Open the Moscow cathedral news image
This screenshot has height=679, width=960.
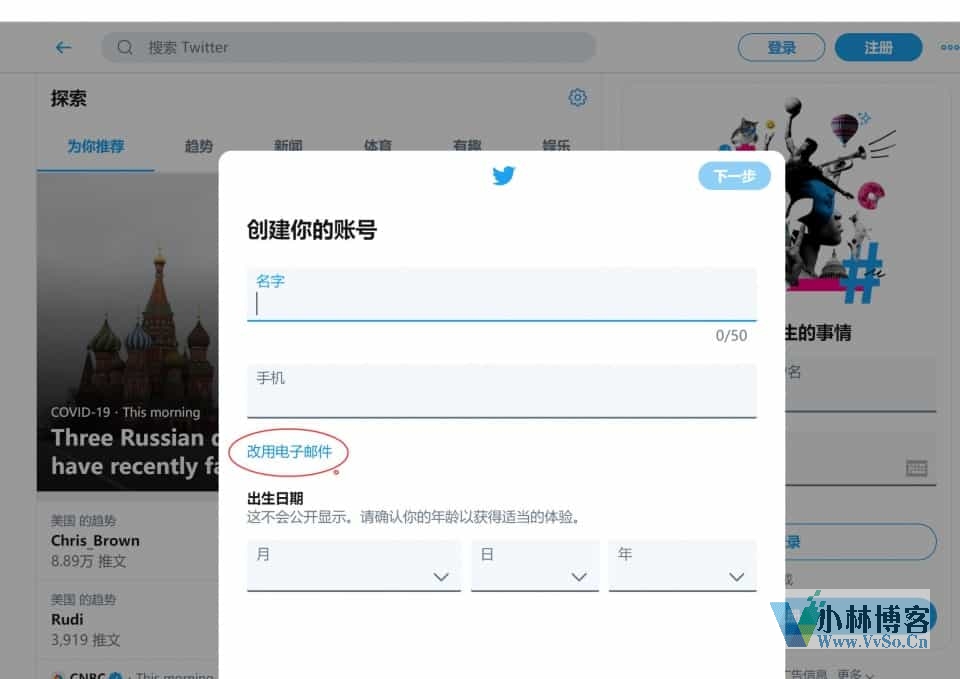pos(128,331)
